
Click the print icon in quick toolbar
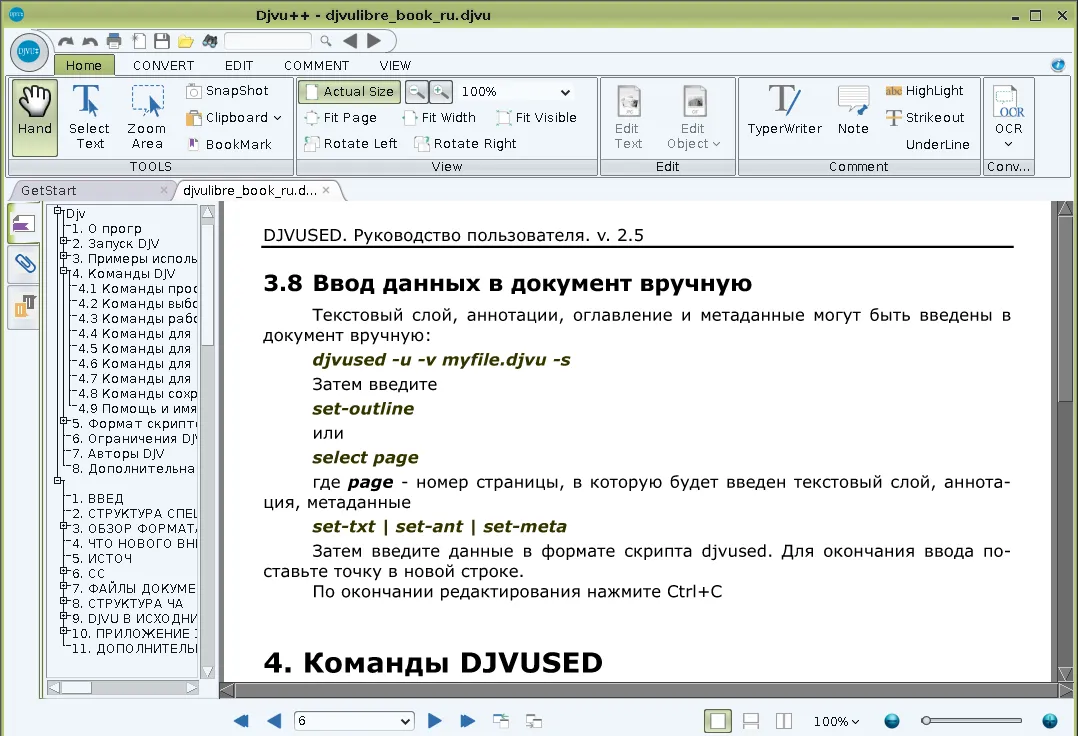[x=114, y=41]
